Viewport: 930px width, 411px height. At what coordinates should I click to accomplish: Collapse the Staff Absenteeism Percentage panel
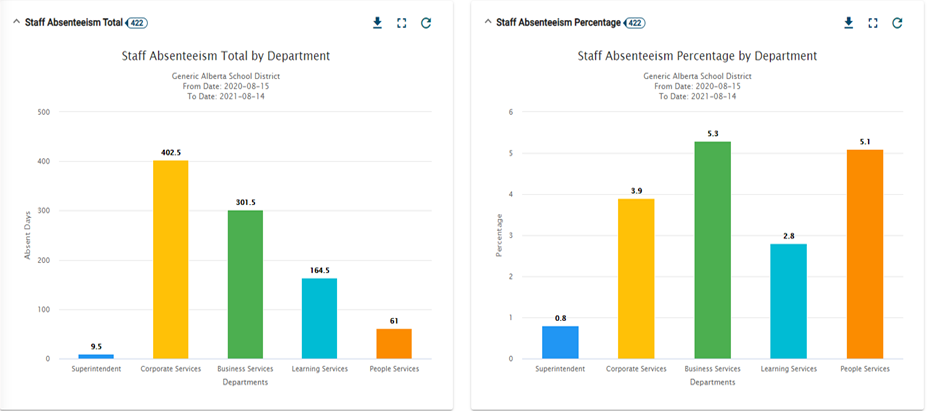(487, 22)
